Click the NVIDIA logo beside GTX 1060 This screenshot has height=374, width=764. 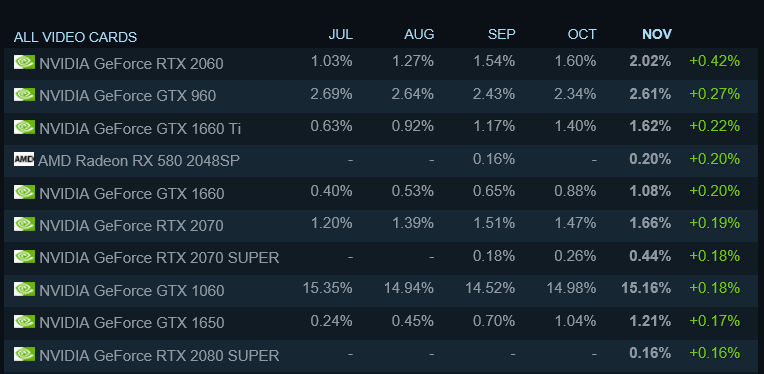click(24, 289)
